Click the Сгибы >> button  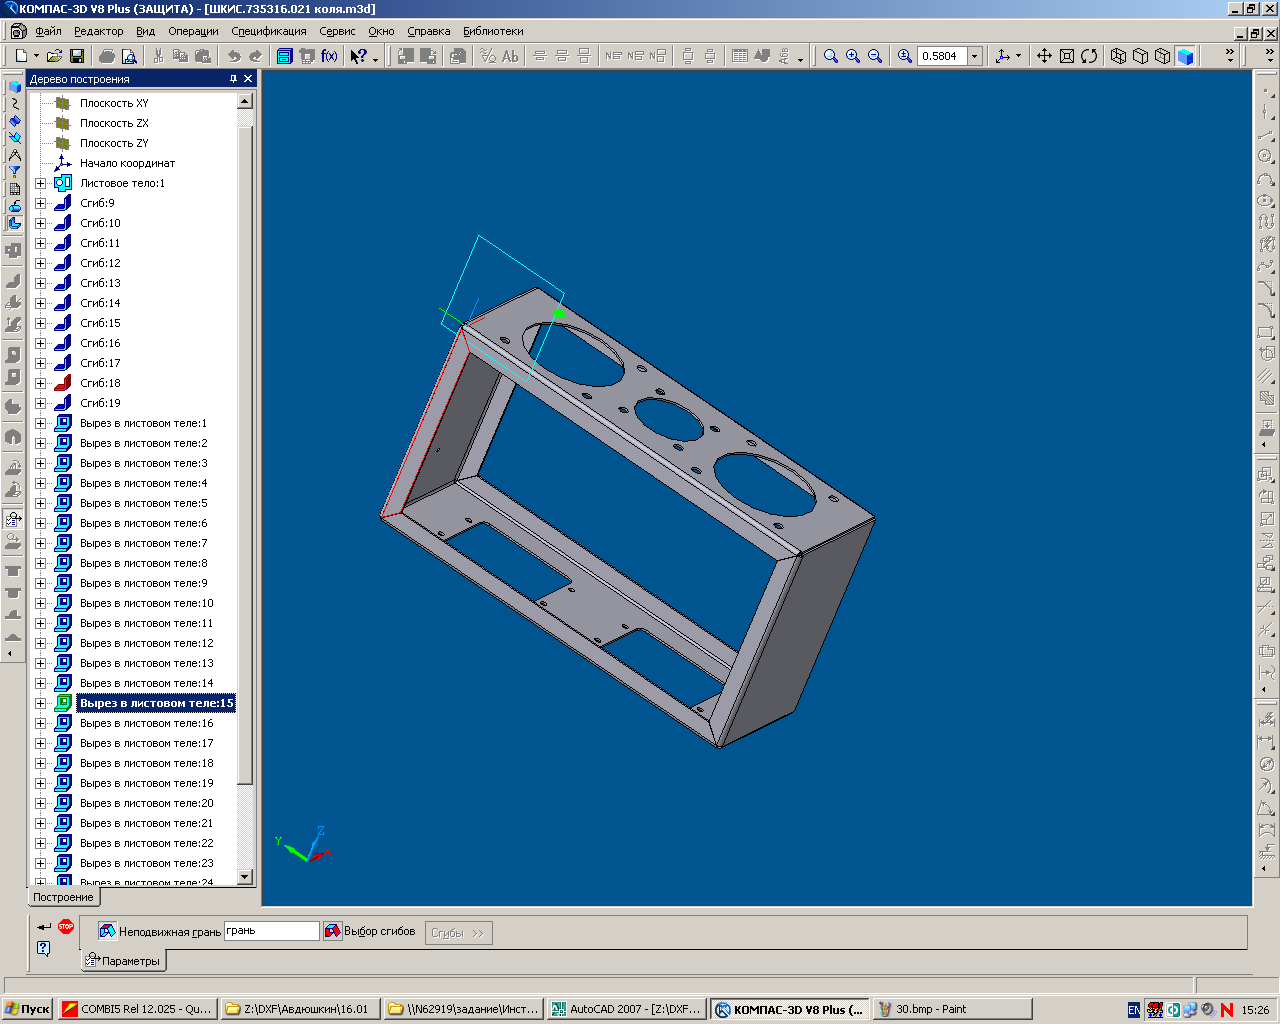[458, 933]
